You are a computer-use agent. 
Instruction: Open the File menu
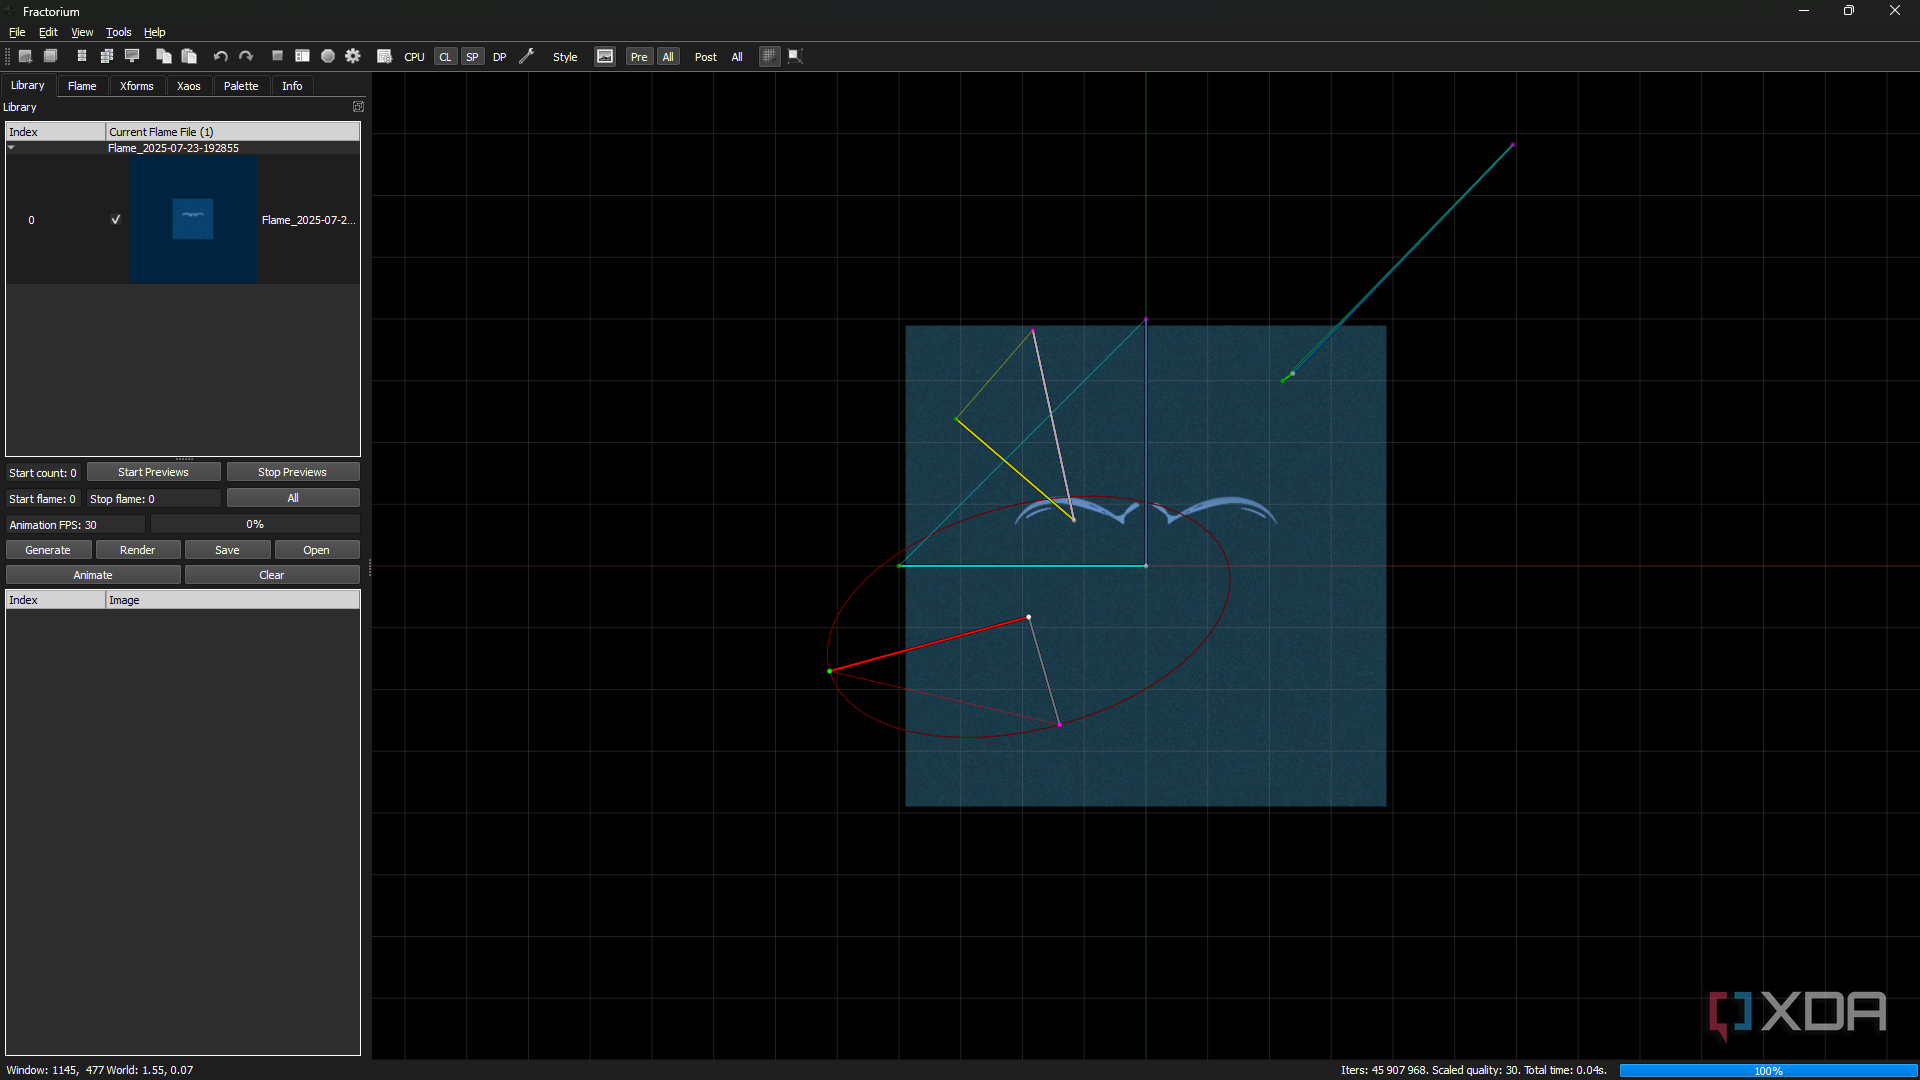pos(17,32)
